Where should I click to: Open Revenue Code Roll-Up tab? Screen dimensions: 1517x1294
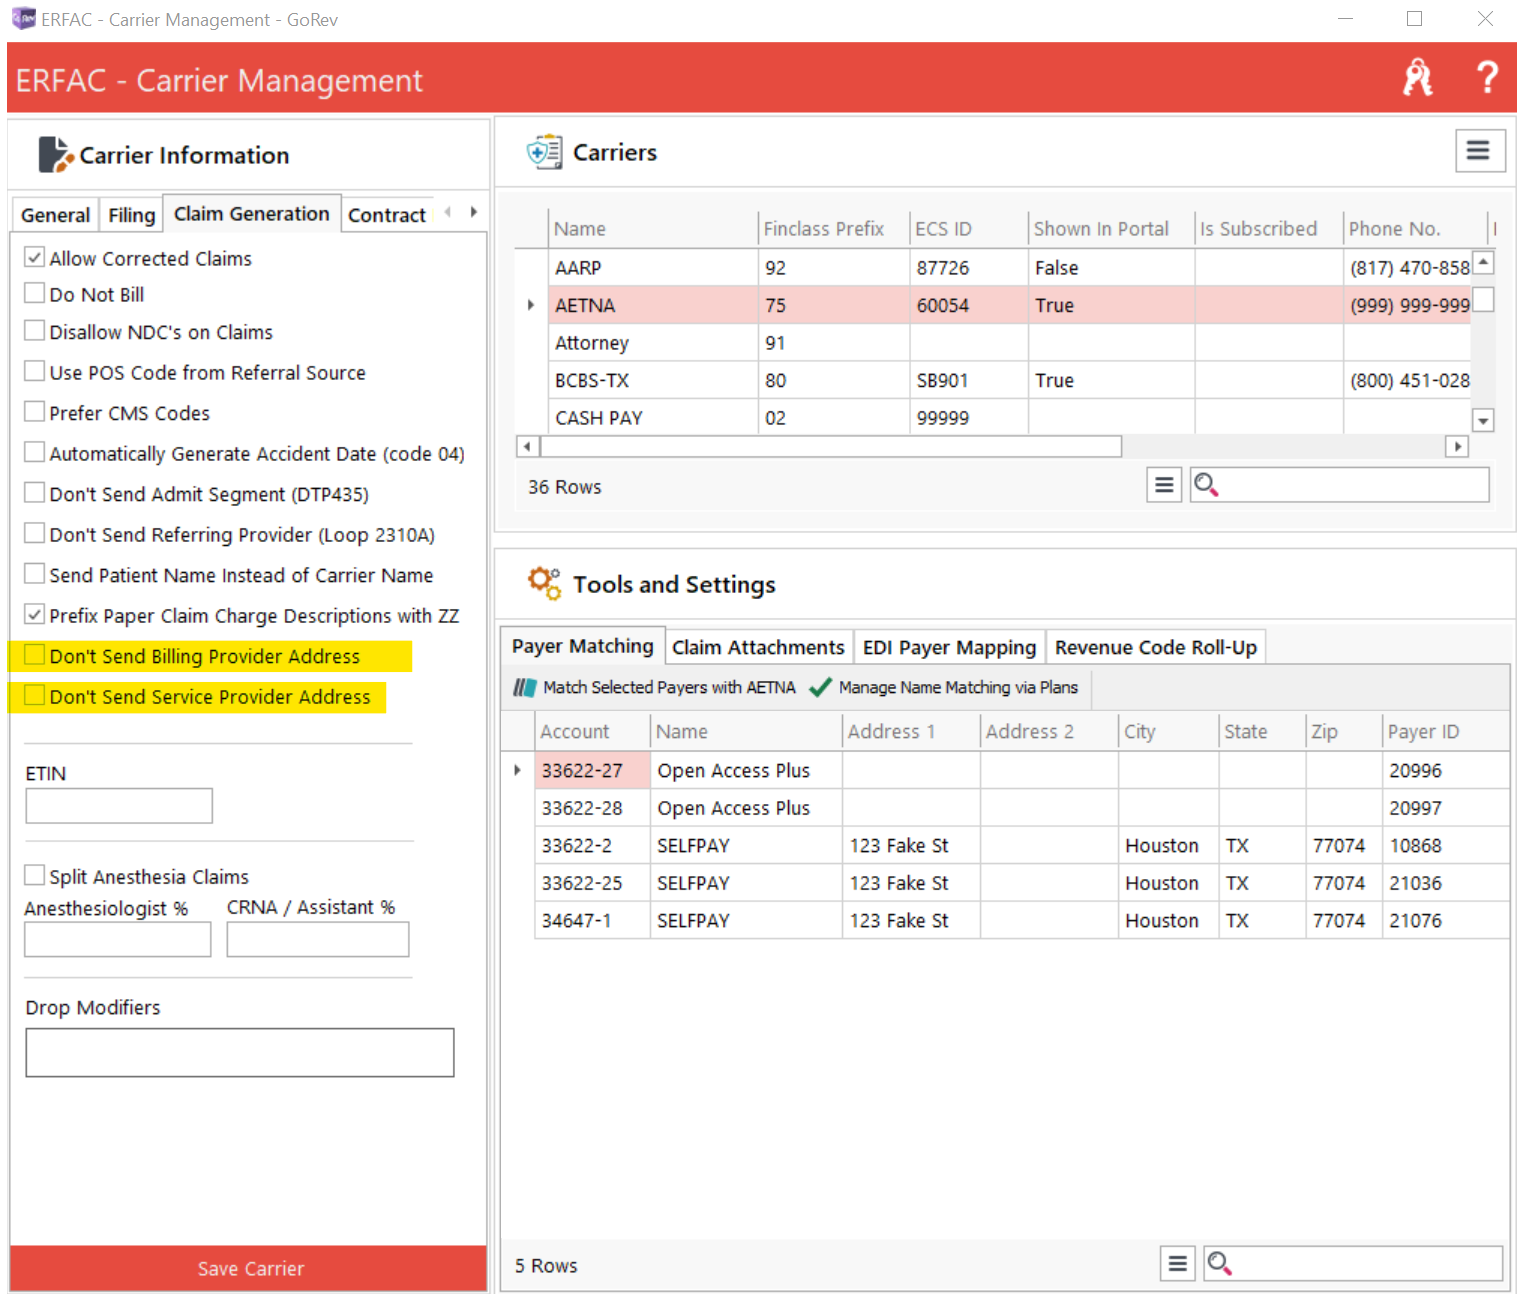(1156, 647)
